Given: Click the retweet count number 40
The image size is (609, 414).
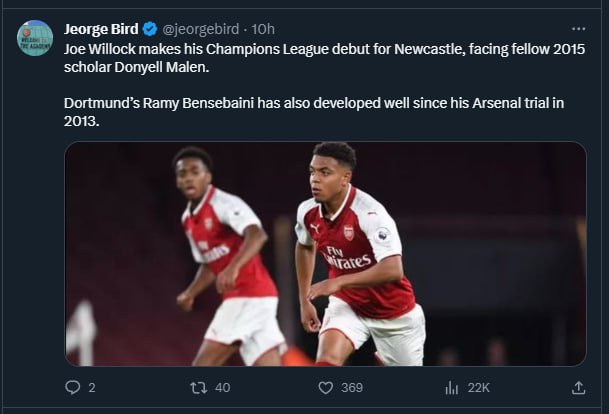Looking at the screenshot, I should [x=222, y=387].
